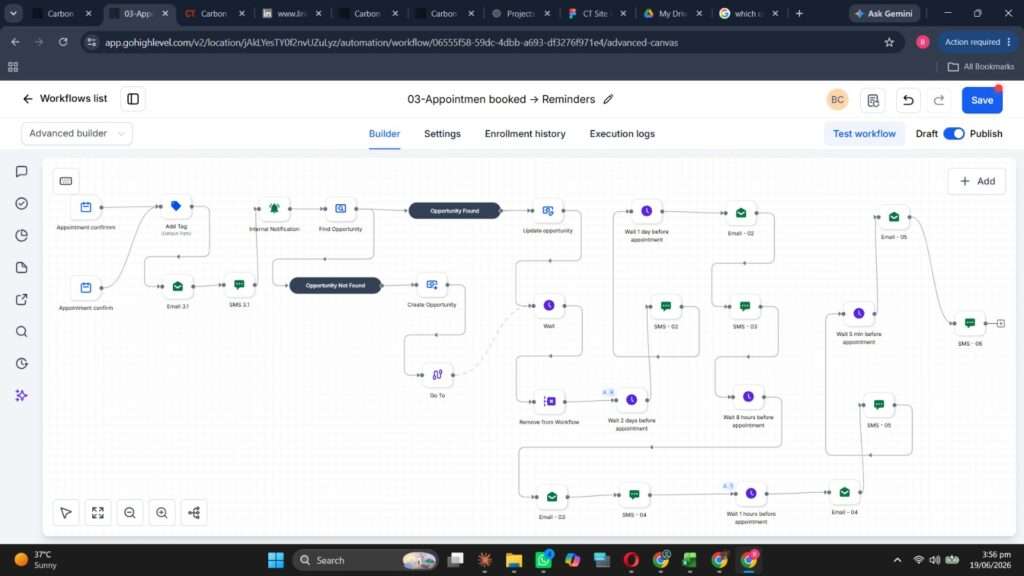Image resolution: width=1024 pixels, height=576 pixels.
Task: Click the Go To node icon
Action: [438, 375]
